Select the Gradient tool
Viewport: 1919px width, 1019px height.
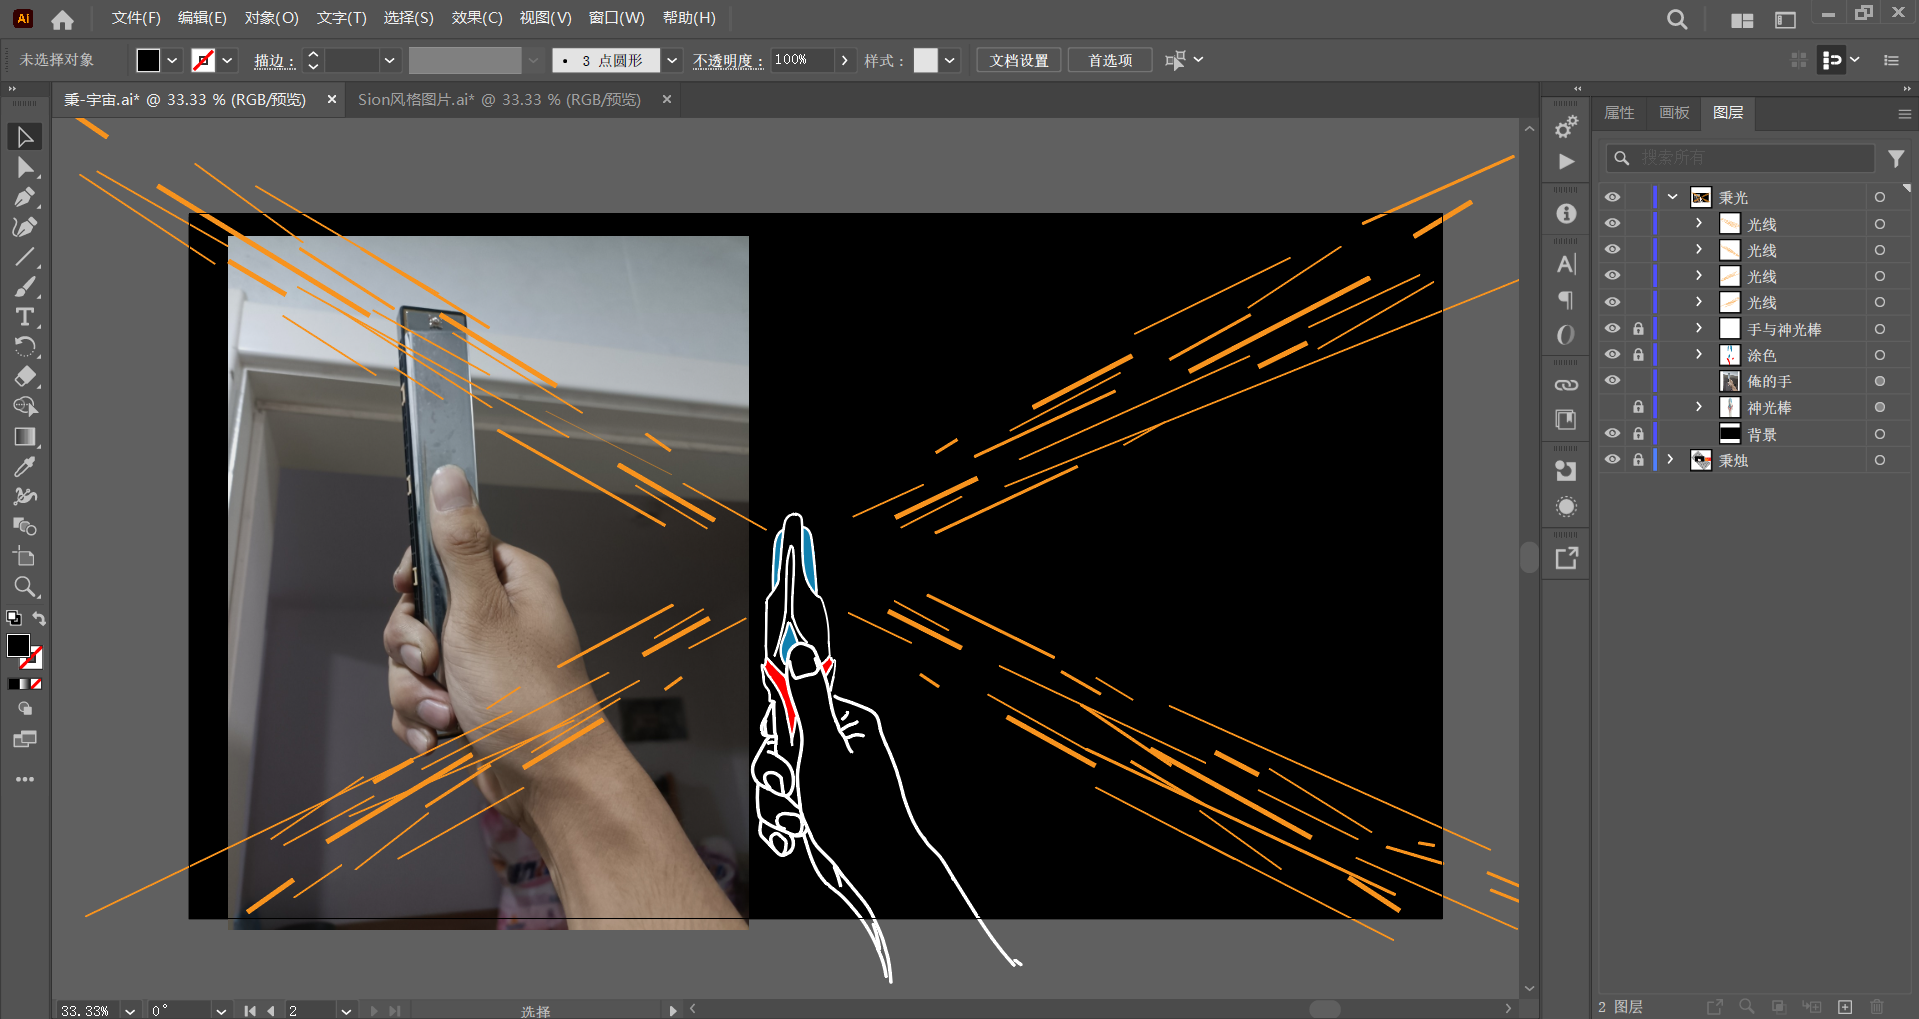(x=25, y=437)
